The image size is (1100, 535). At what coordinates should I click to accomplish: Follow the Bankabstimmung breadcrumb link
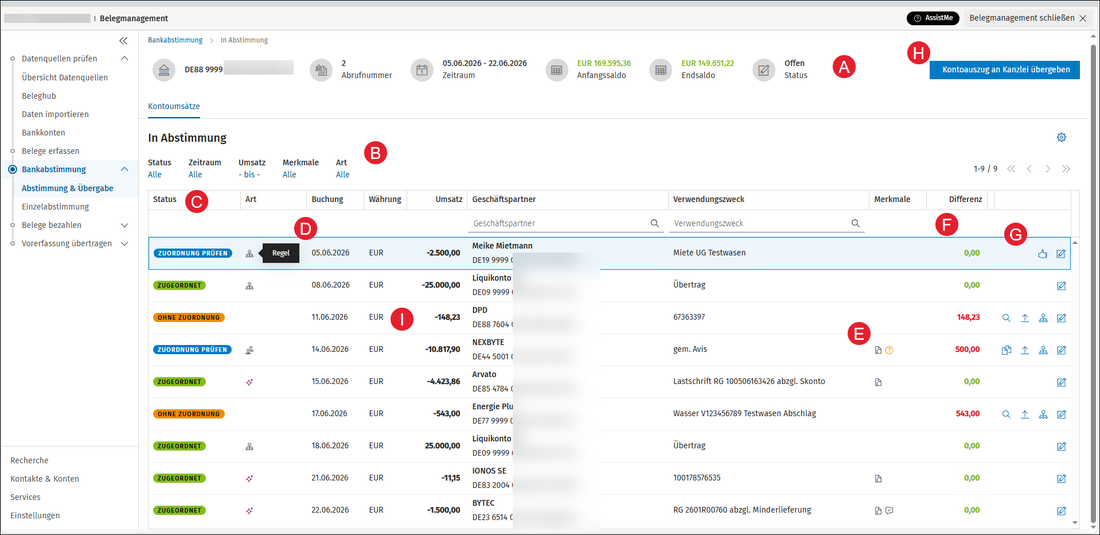(x=175, y=41)
